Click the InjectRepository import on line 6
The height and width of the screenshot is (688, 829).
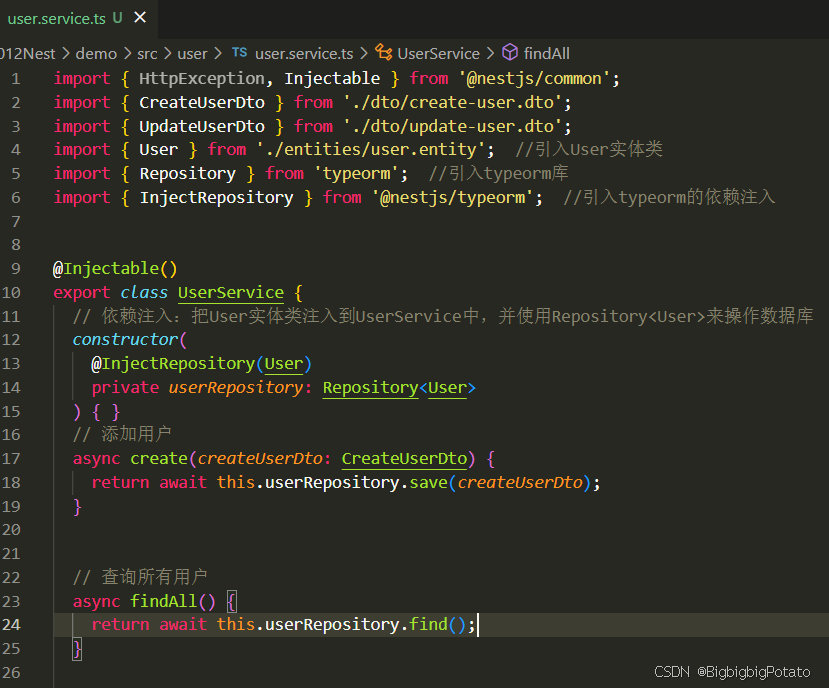click(x=216, y=197)
